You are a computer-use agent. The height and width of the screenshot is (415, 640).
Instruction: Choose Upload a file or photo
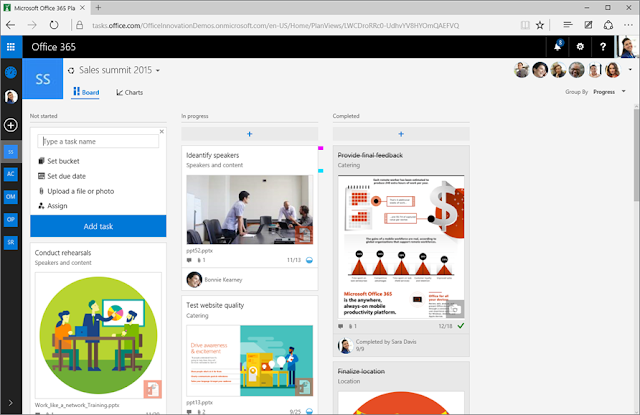(x=76, y=191)
